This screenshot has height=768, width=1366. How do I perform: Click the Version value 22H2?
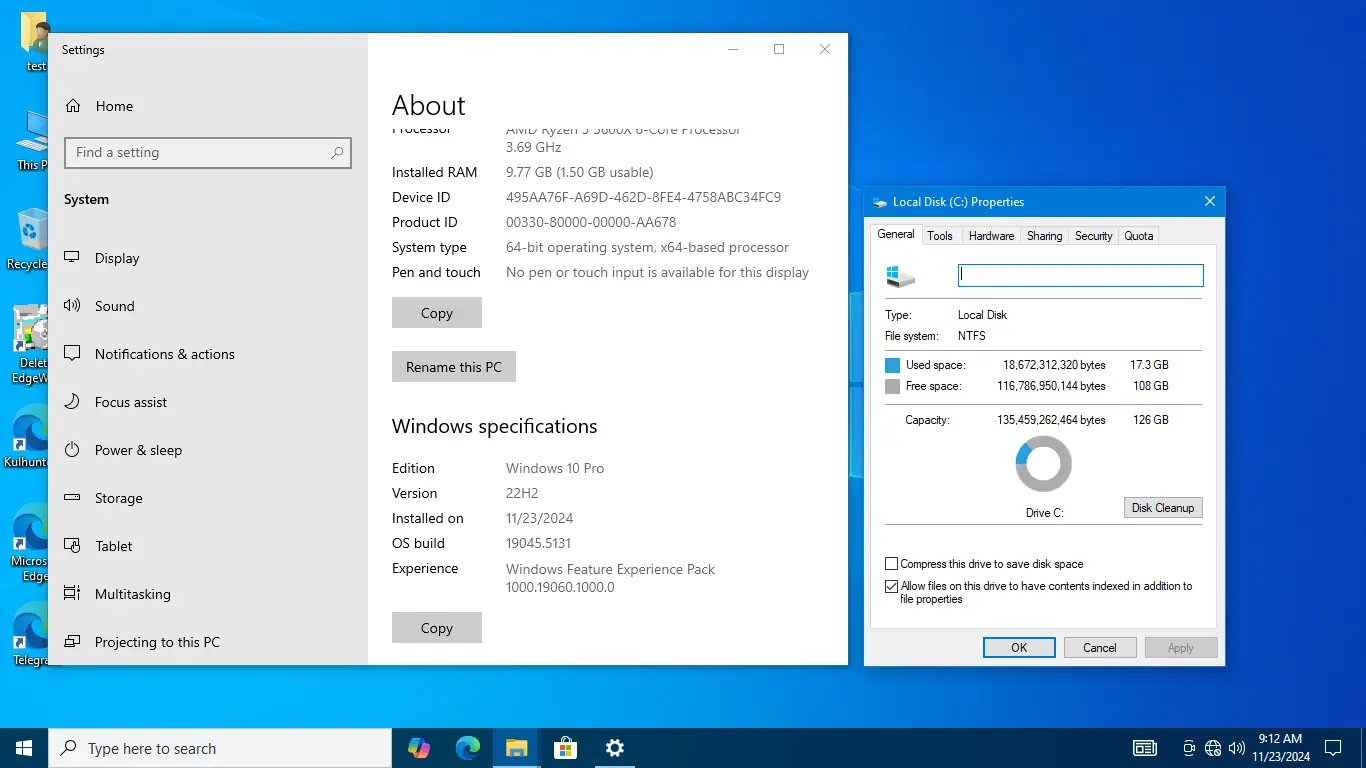pos(524,493)
